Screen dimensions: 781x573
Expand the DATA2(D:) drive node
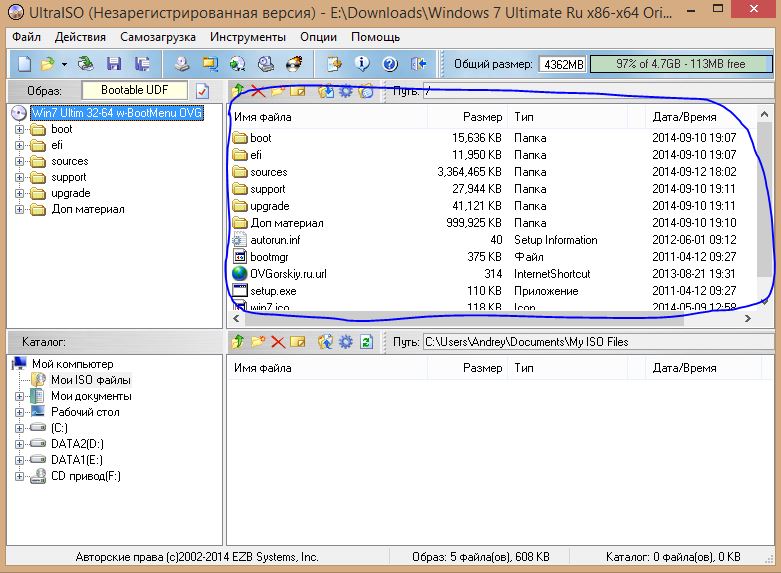(x=19, y=444)
